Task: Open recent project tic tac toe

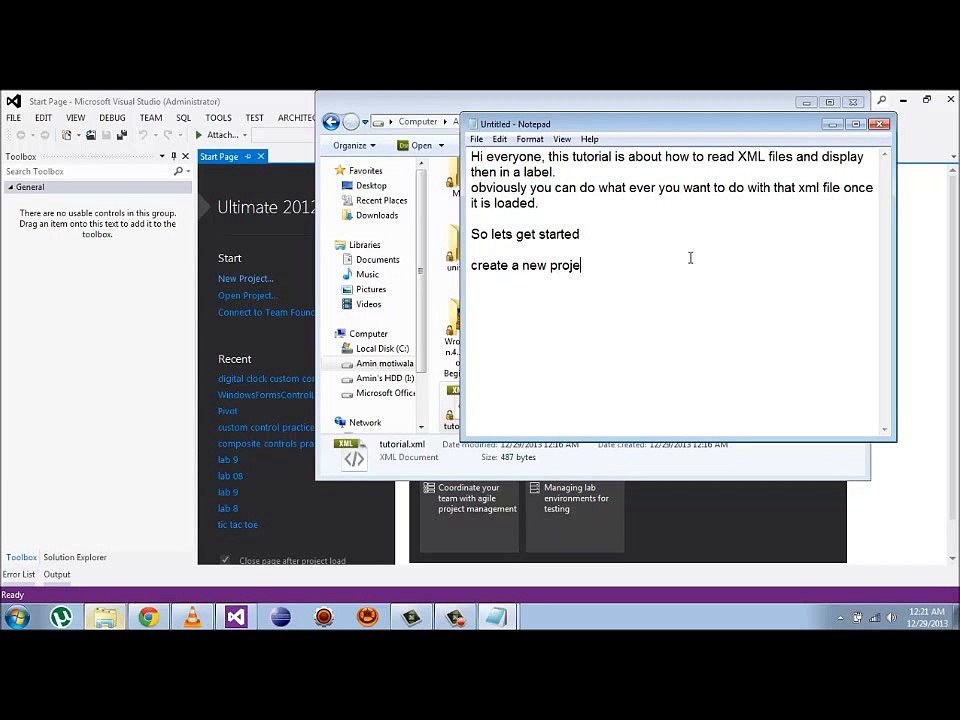Action: pos(238,525)
